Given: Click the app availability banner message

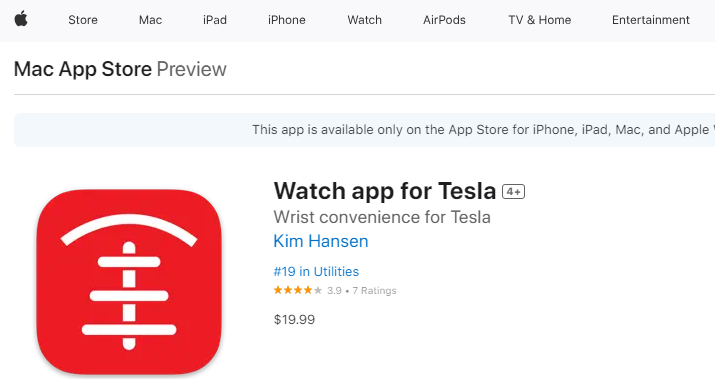Looking at the screenshot, I should click(x=483, y=130).
